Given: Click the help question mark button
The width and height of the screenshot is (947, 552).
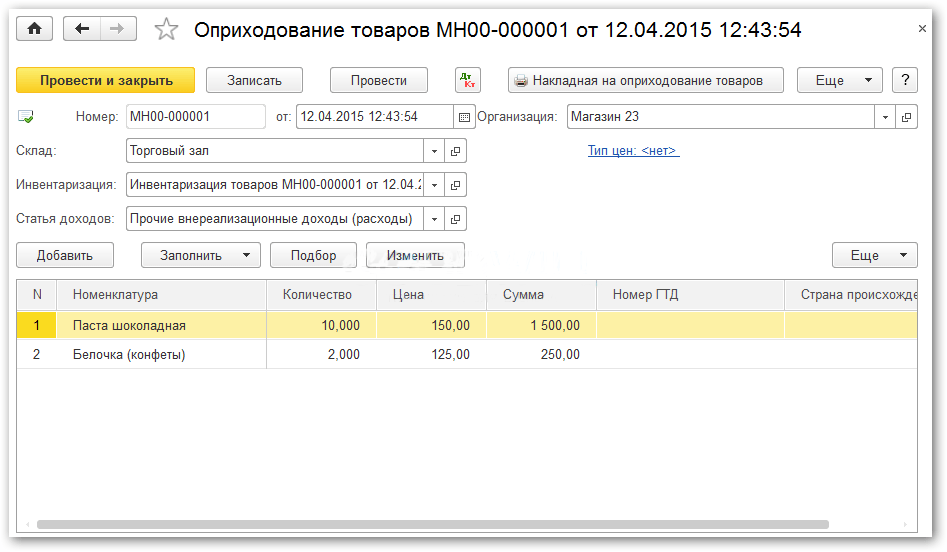Looking at the screenshot, I should tap(904, 80).
